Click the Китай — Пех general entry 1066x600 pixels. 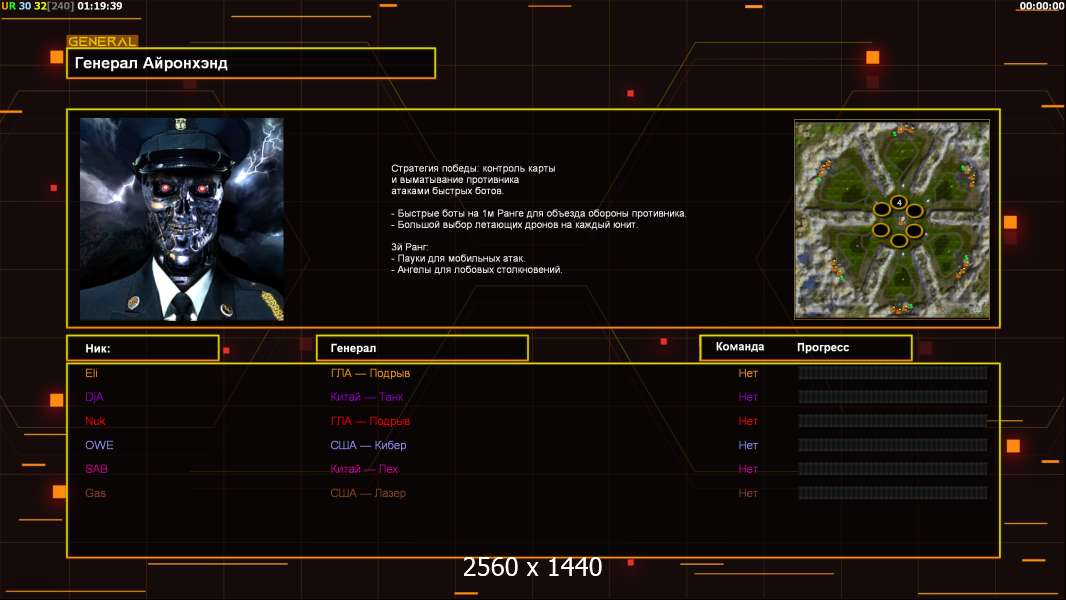pyautogui.click(x=364, y=469)
